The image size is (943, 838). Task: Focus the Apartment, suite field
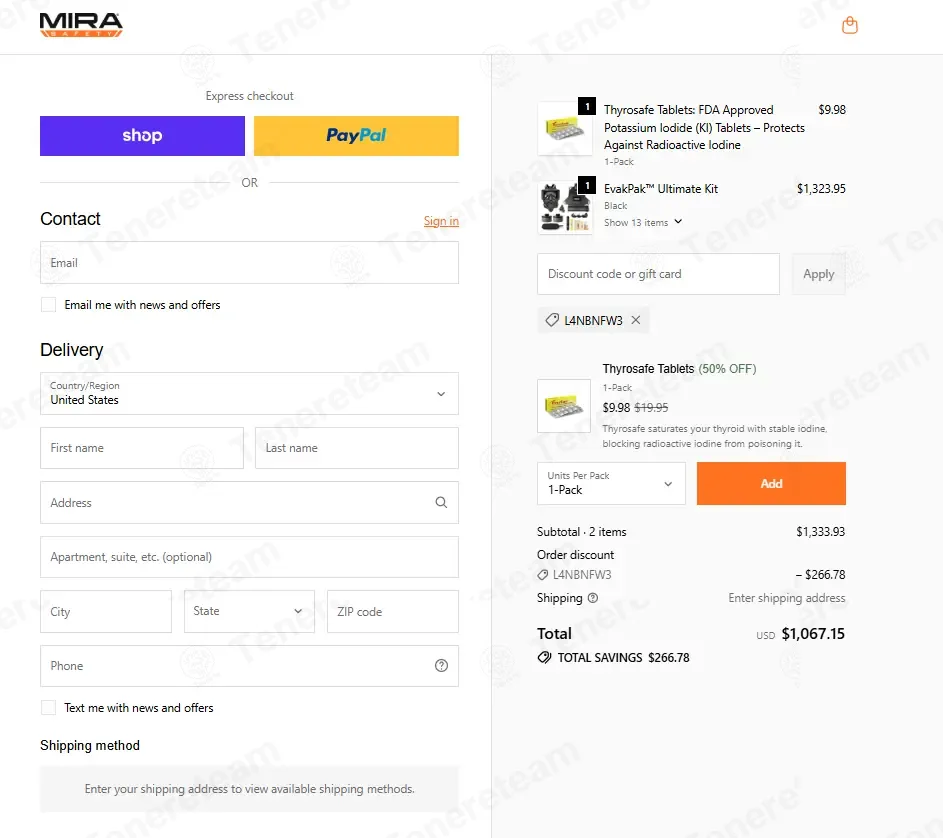click(x=249, y=557)
